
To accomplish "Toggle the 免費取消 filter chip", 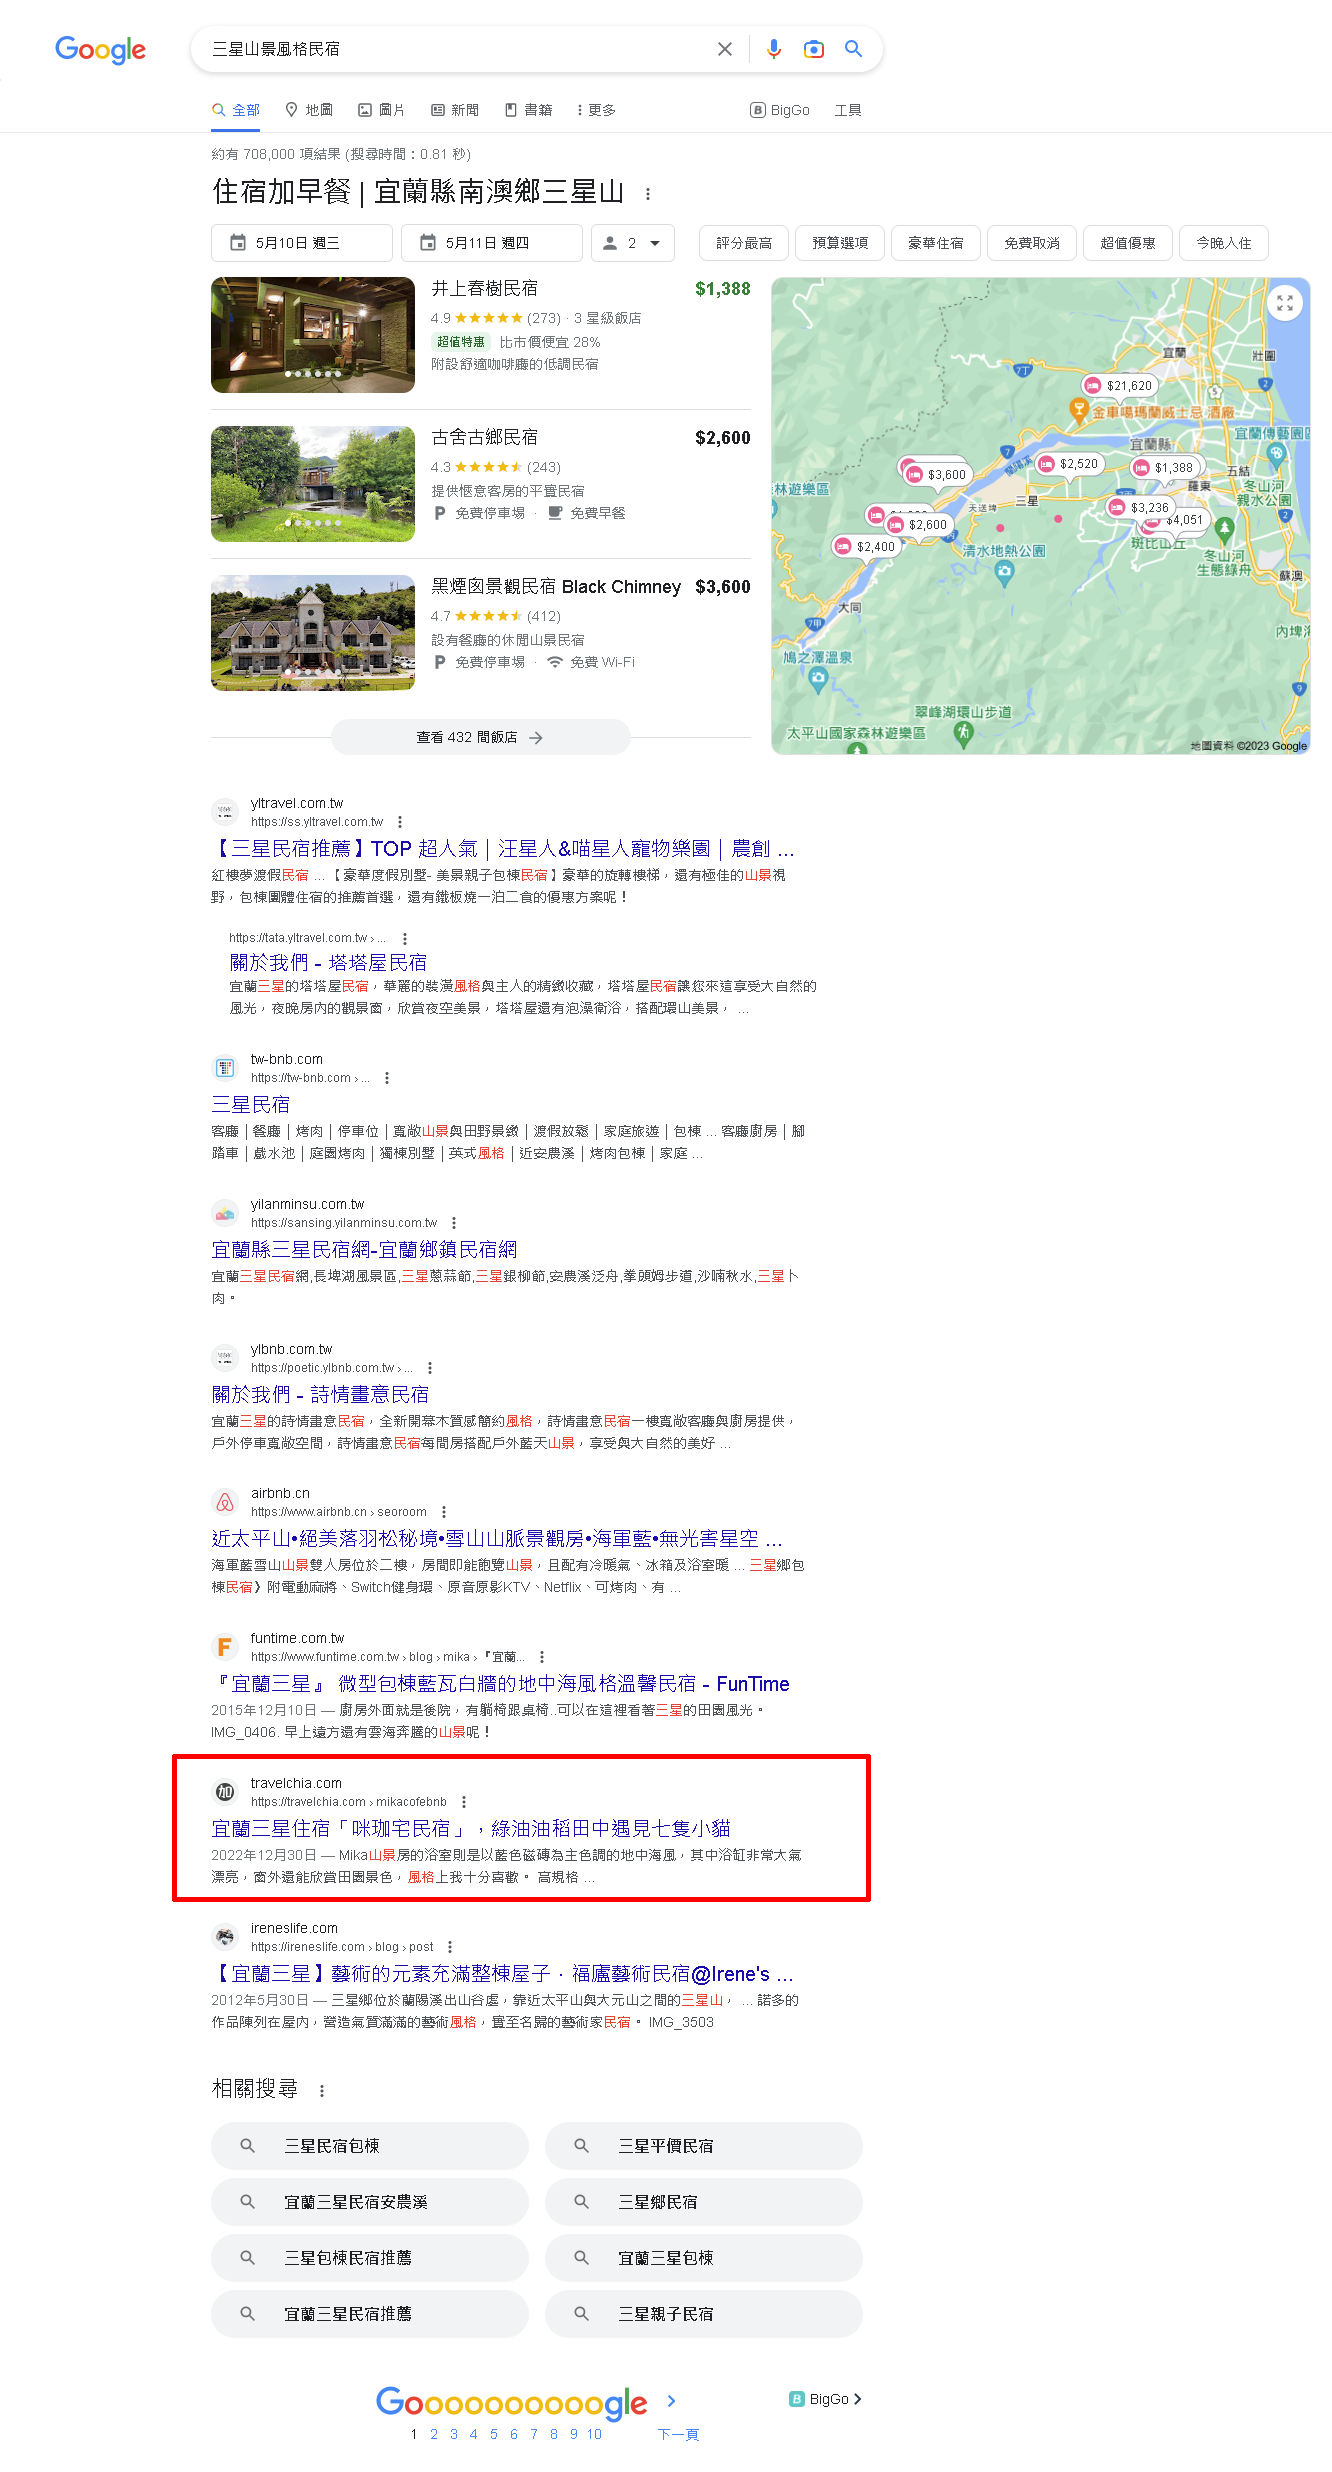I will [1032, 243].
